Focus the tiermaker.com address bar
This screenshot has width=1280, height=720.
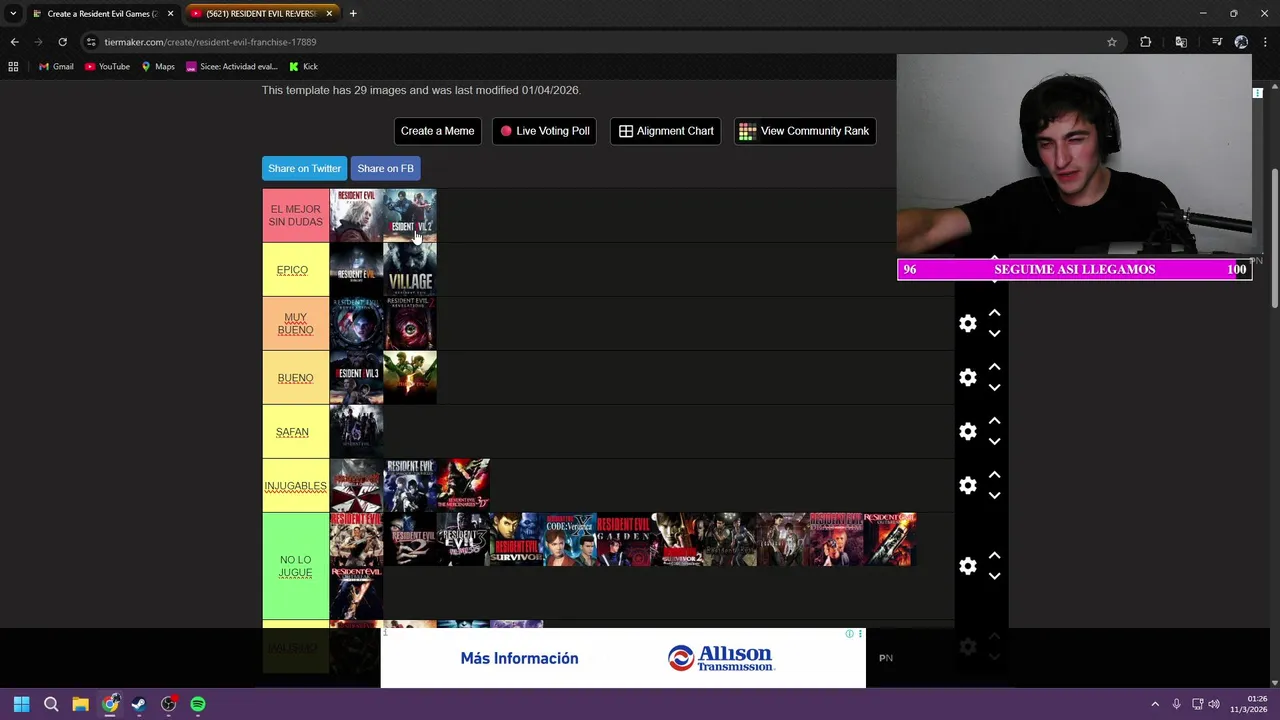[600, 42]
